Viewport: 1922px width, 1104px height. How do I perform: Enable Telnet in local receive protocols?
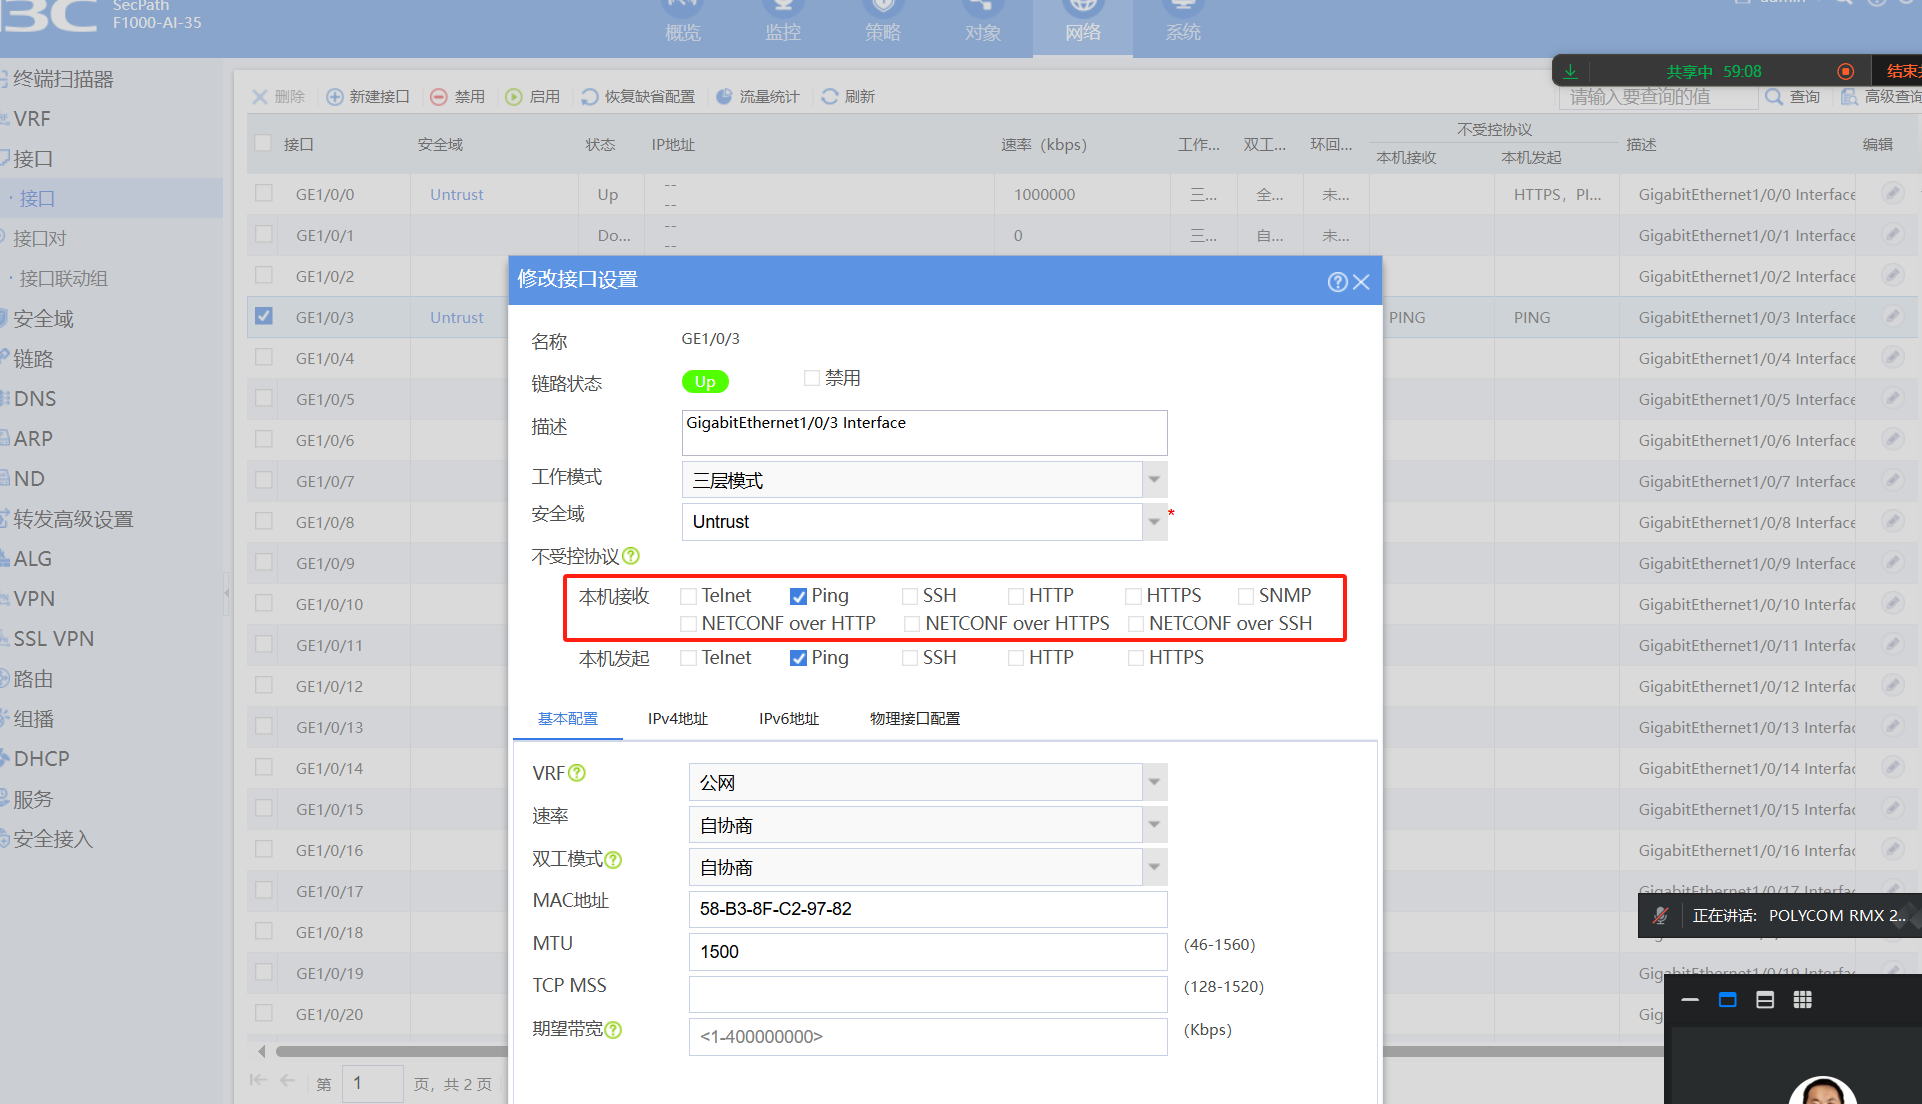pos(689,596)
